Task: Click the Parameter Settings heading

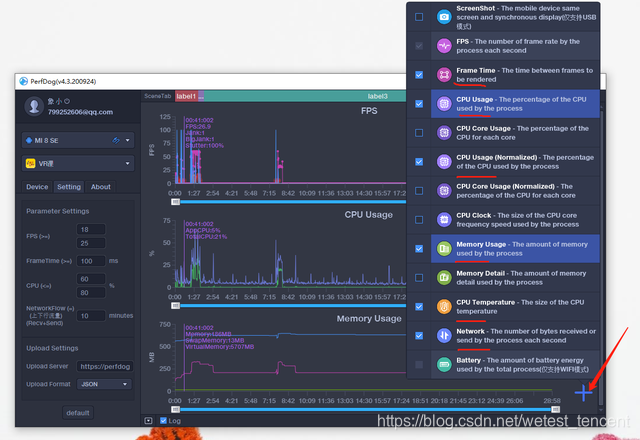Action: click(58, 211)
